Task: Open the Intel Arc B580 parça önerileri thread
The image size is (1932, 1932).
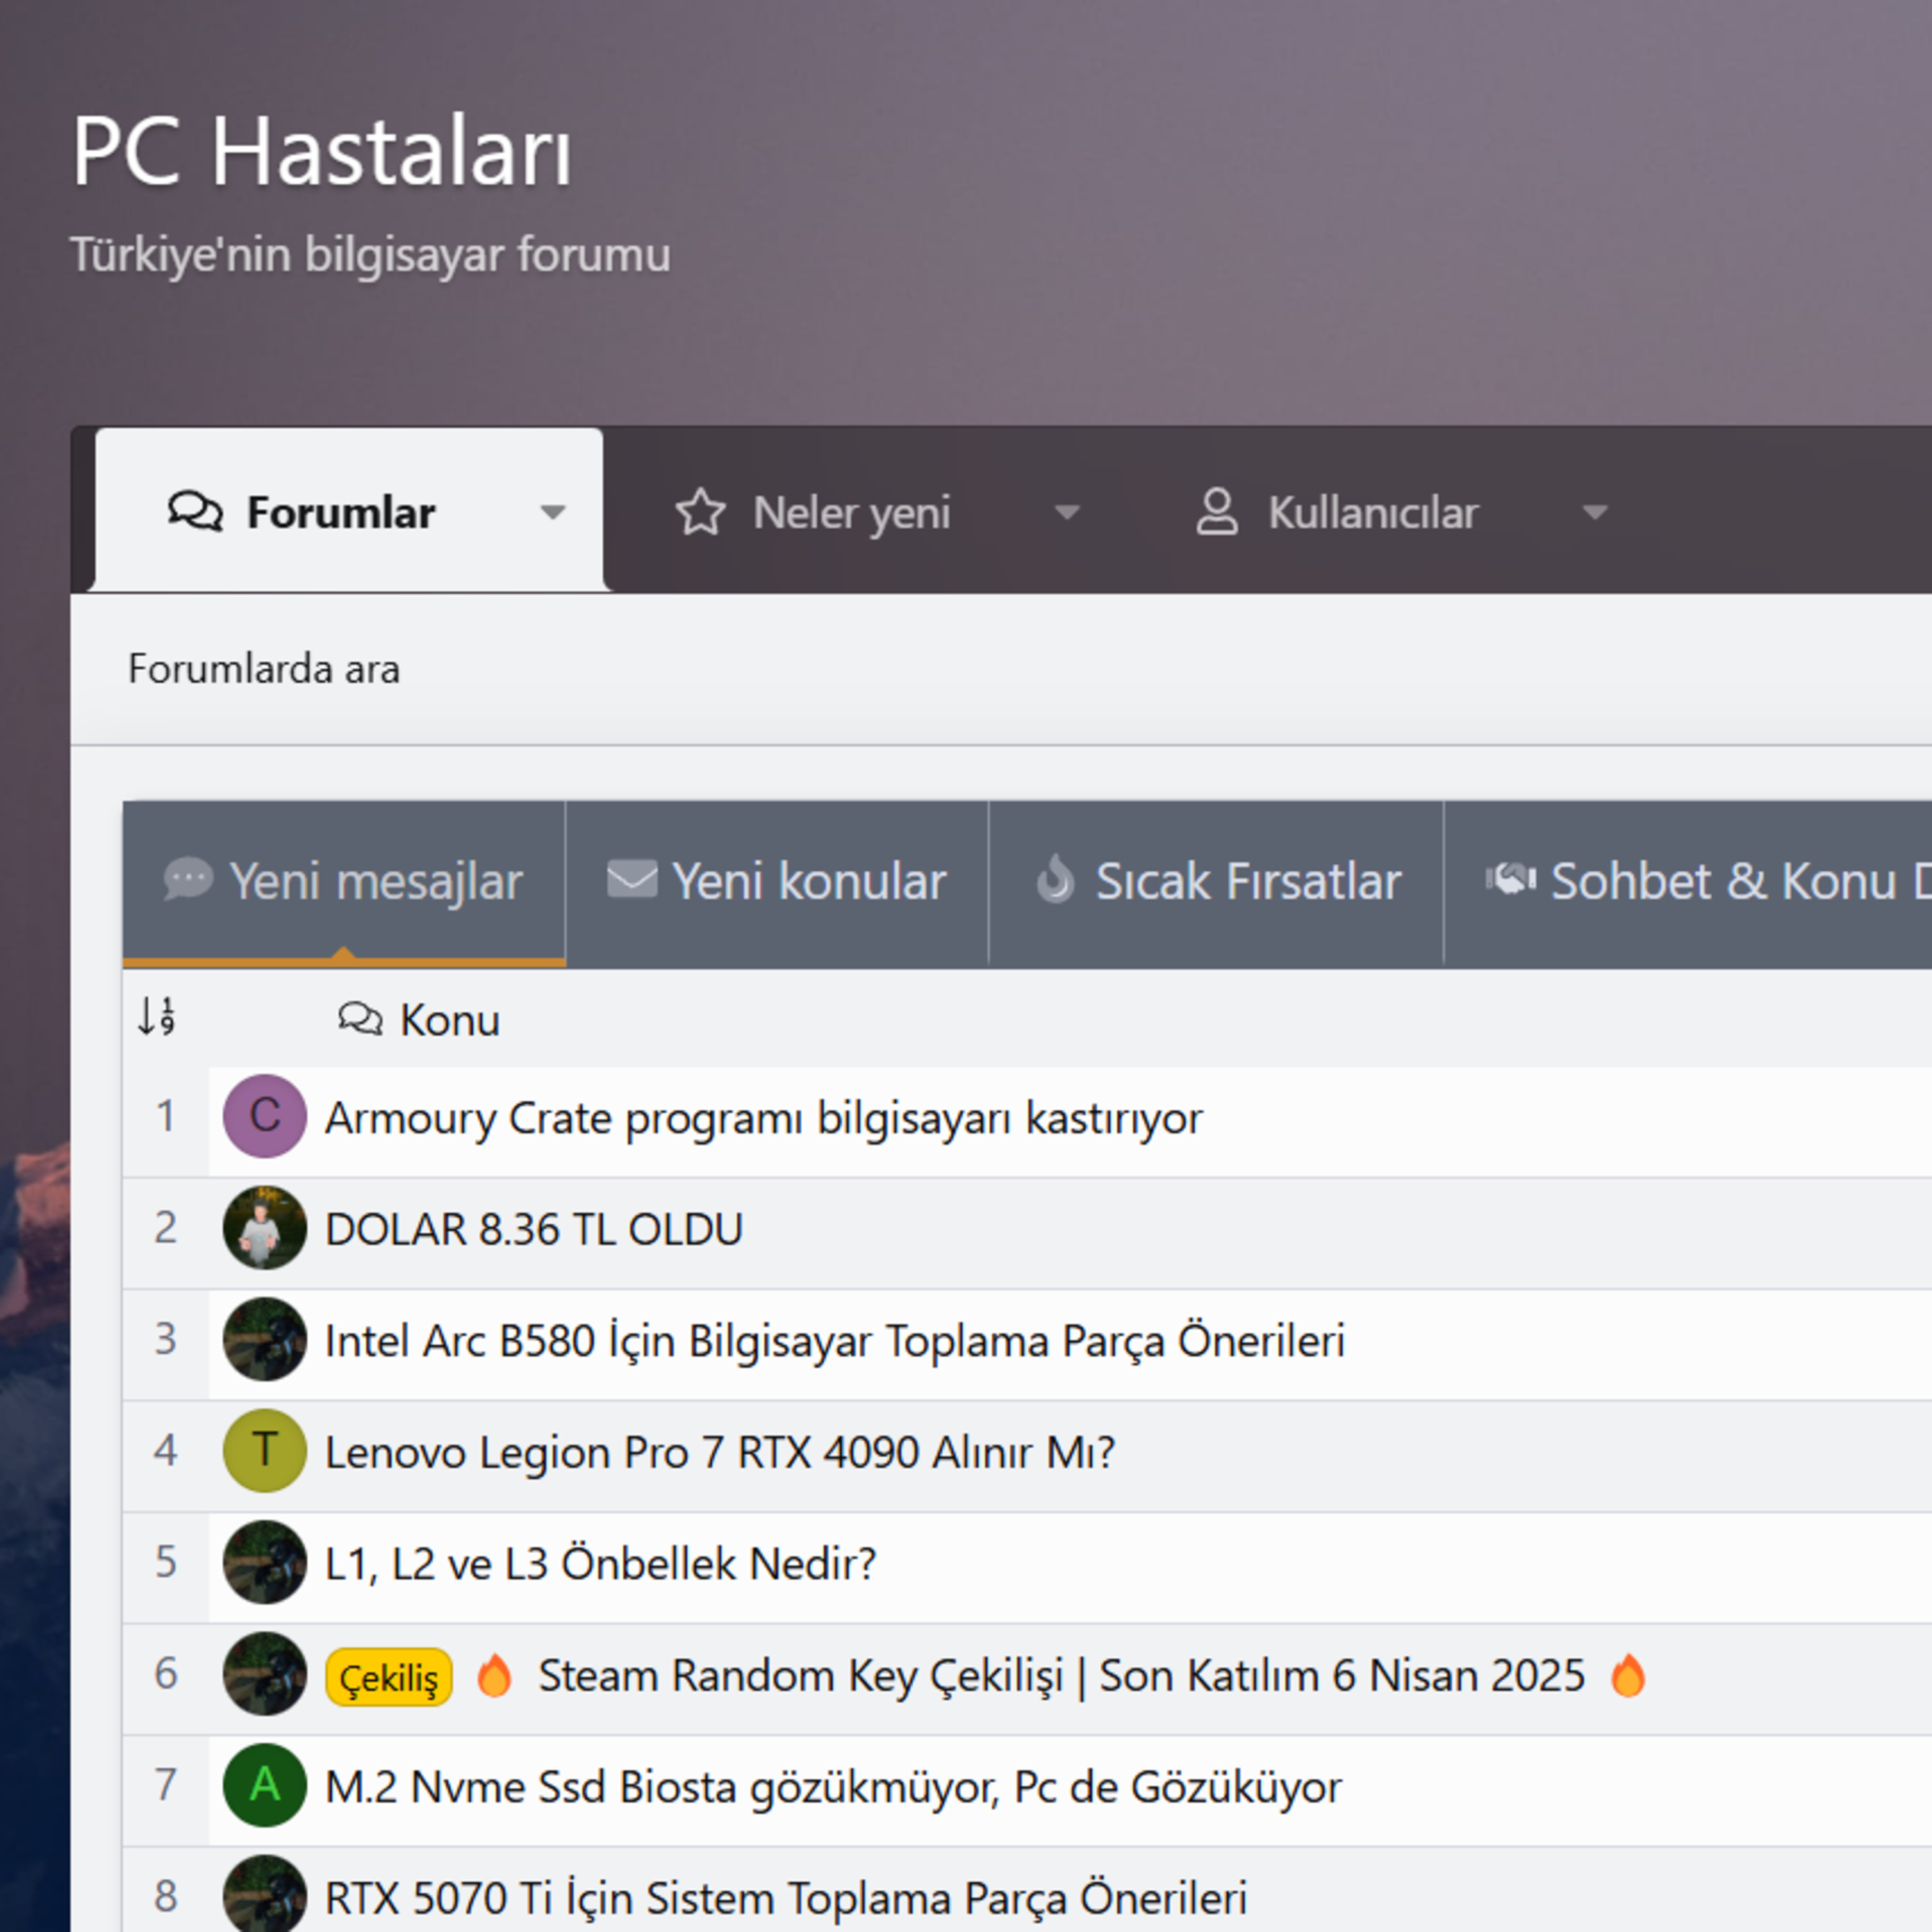Action: (x=835, y=1341)
